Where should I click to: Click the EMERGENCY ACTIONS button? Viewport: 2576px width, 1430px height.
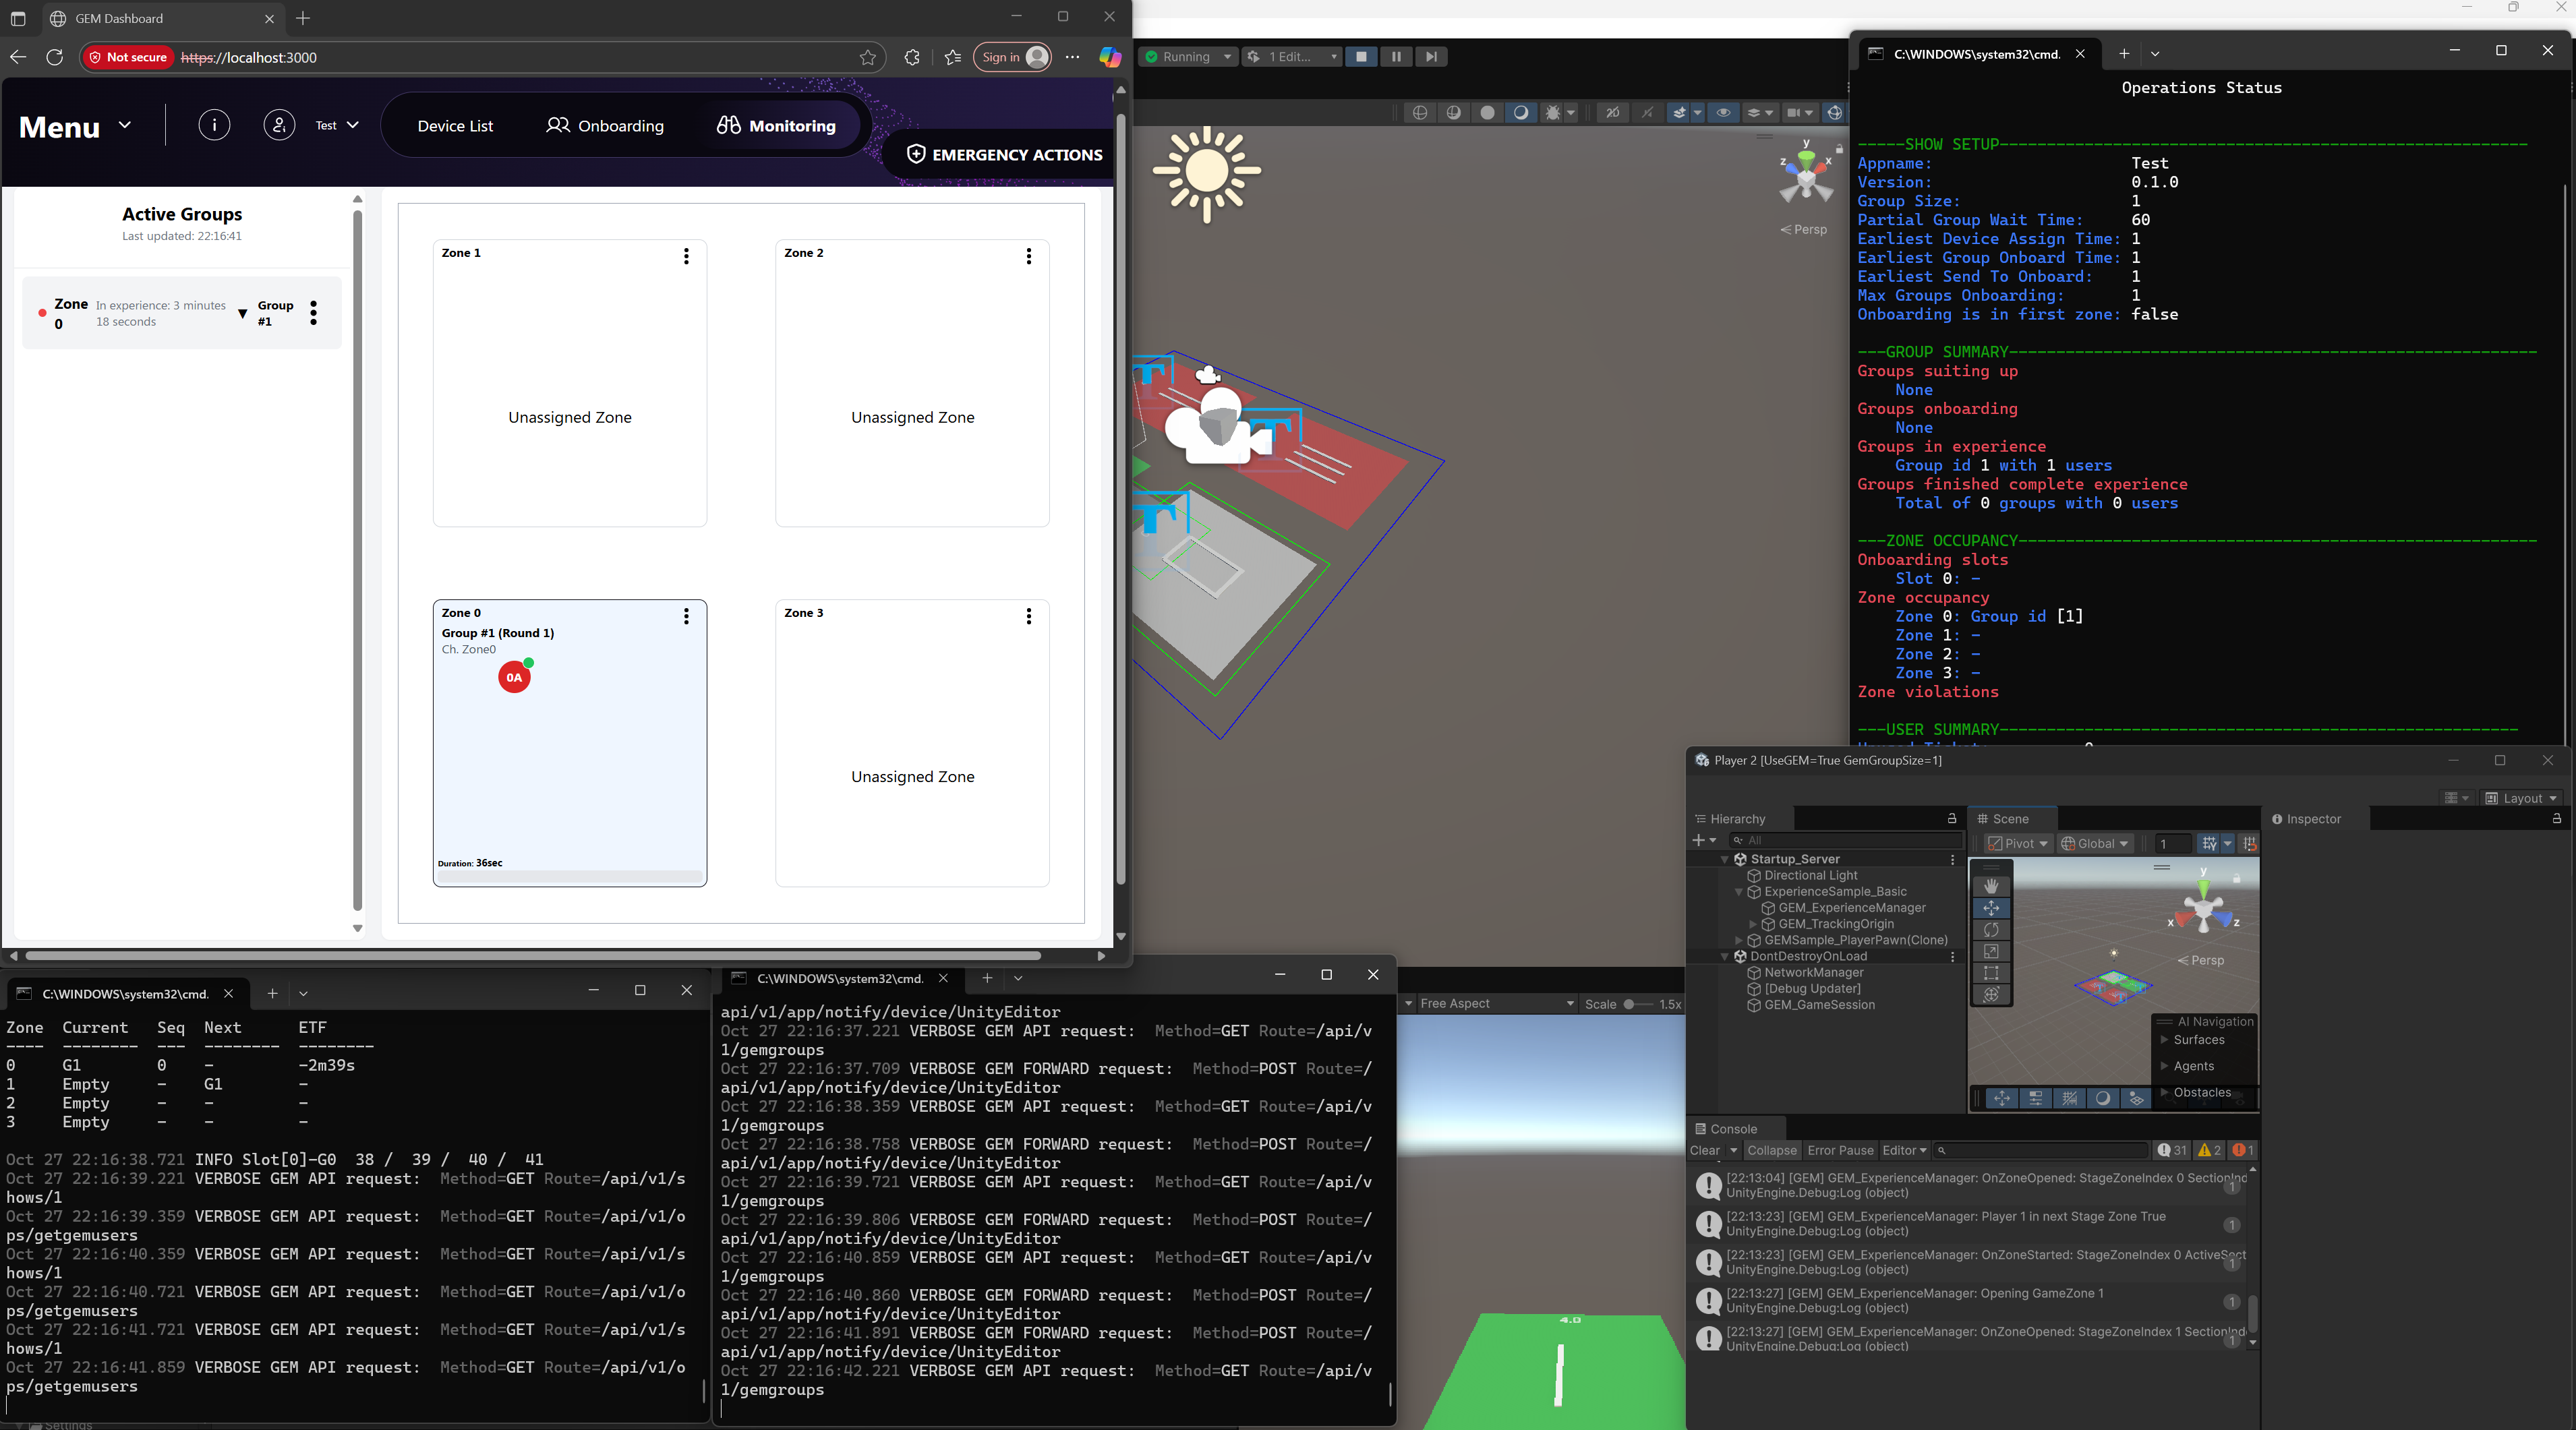[1004, 155]
